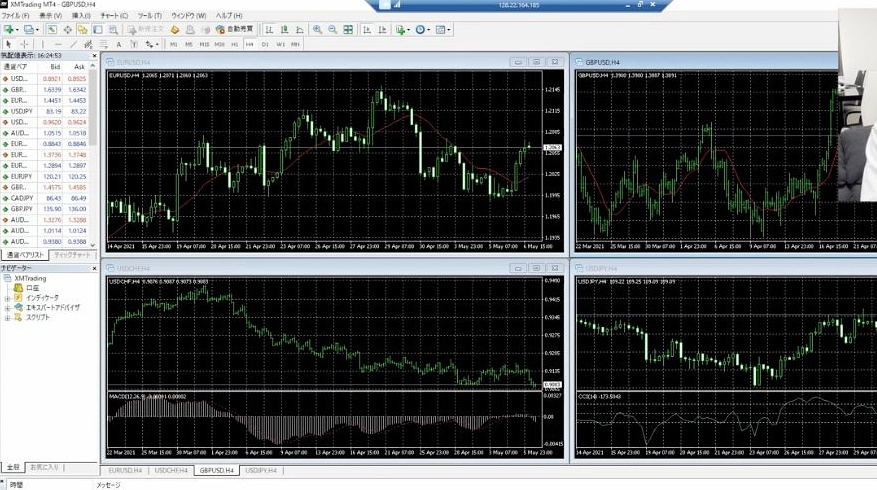Select CADJPY row in Market Watch
The width and height of the screenshot is (877, 490).
tap(45, 198)
